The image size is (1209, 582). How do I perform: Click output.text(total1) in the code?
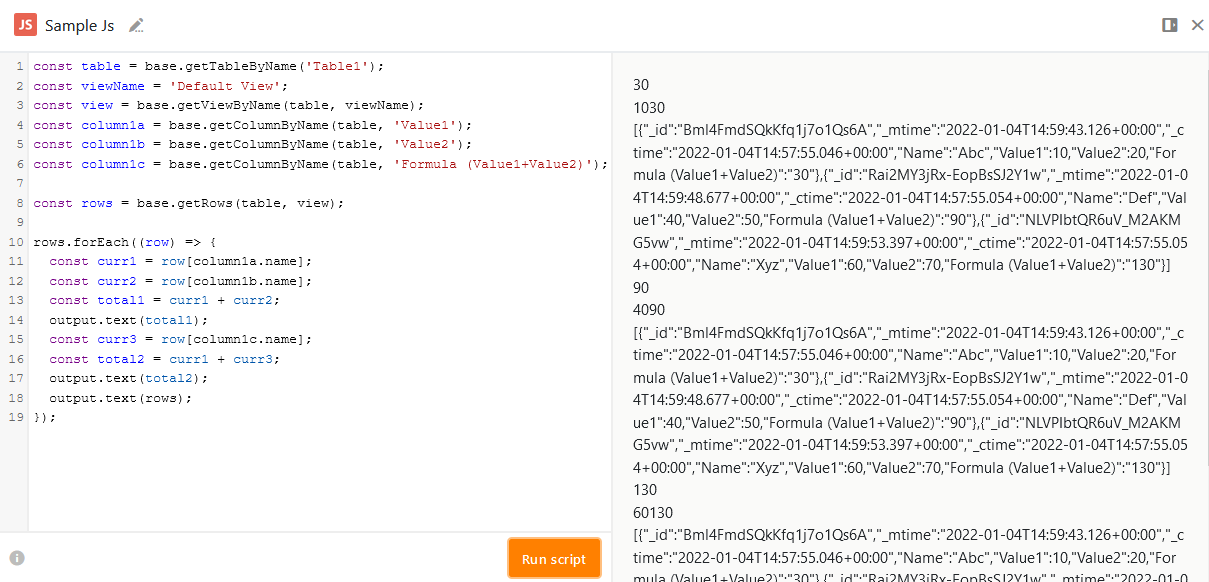pyautogui.click(x=128, y=320)
